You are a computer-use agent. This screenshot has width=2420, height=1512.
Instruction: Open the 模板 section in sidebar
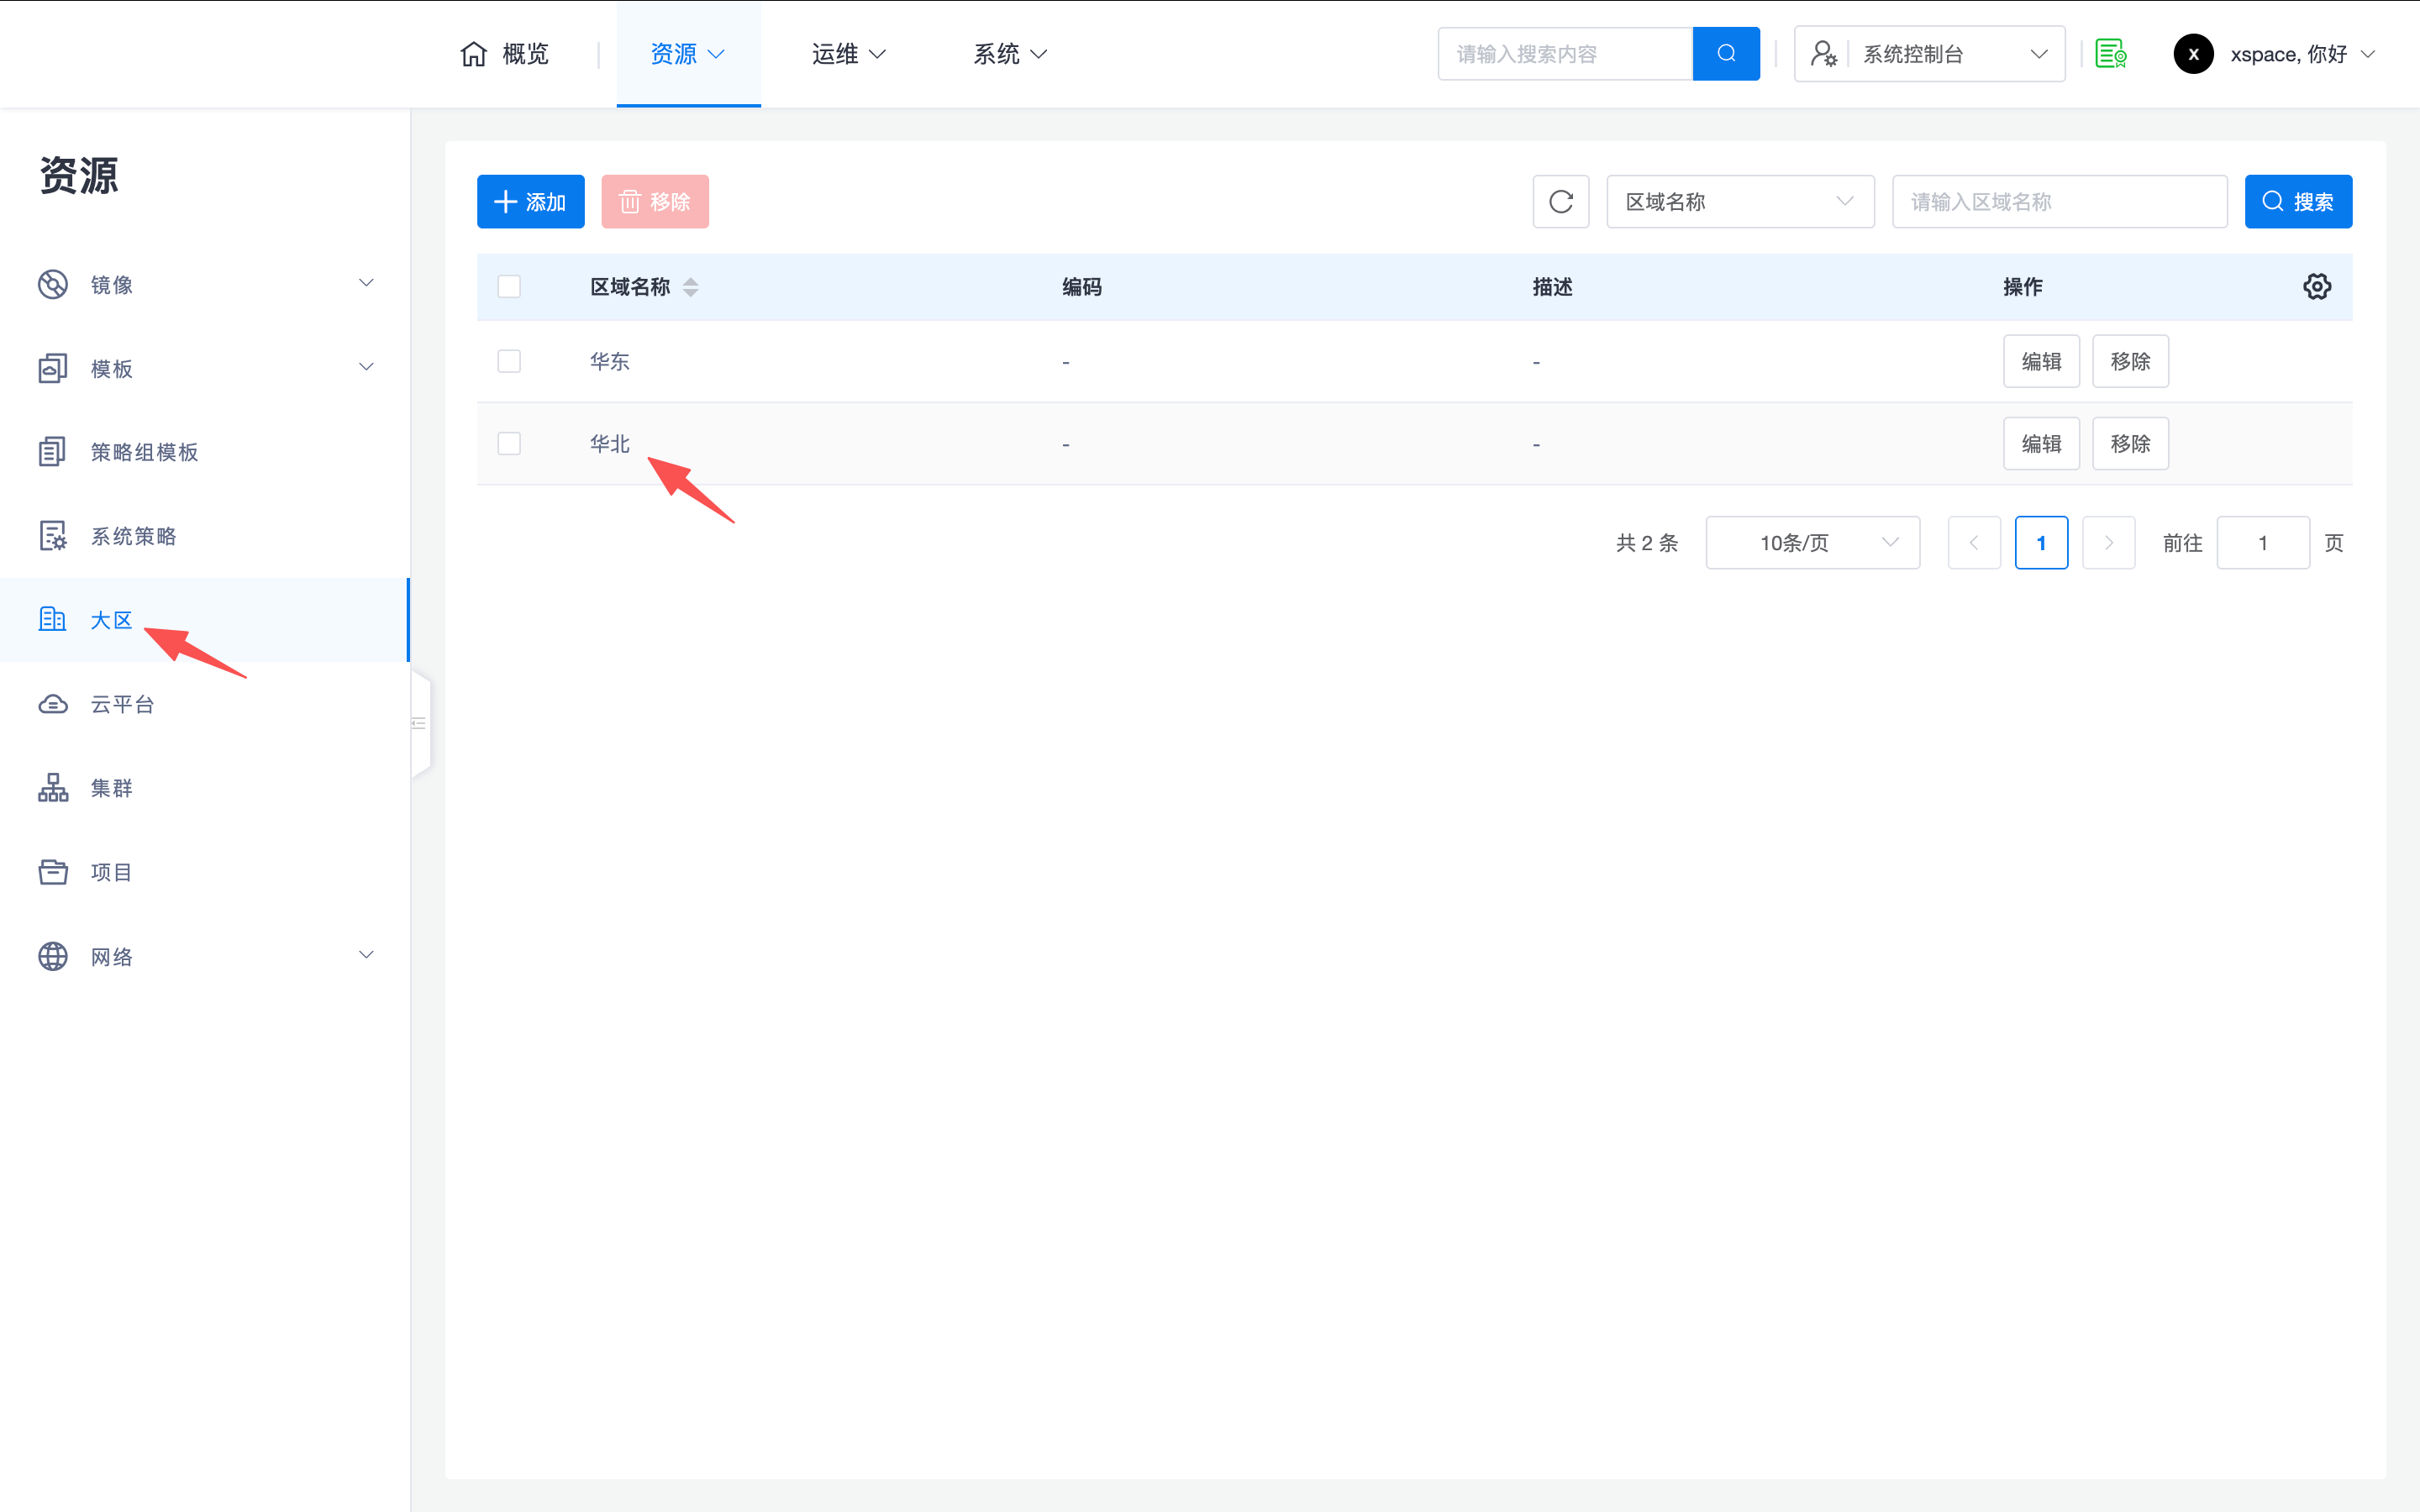pyautogui.click(x=111, y=368)
